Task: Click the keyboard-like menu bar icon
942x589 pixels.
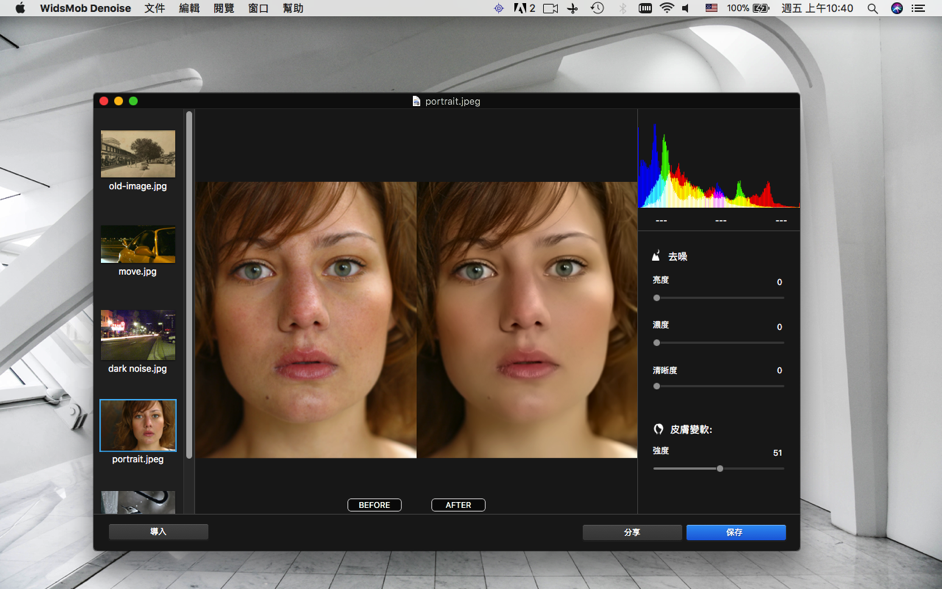Action: (645, 8)
